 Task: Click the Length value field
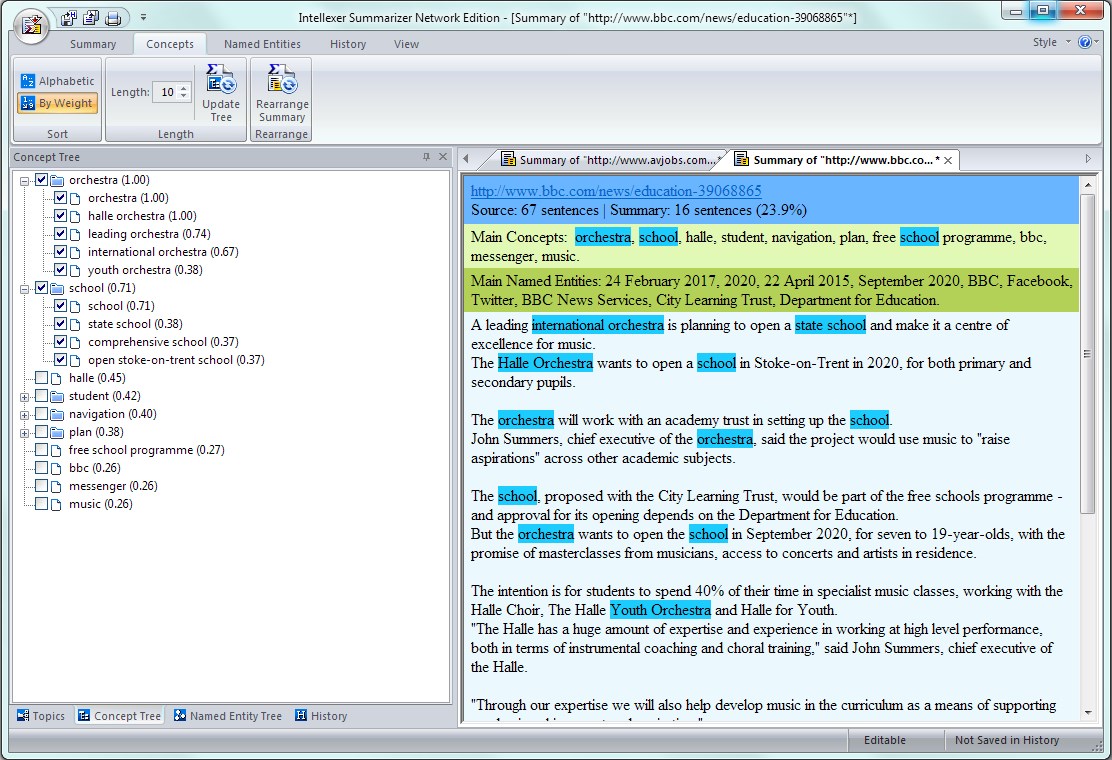point(167,92)
